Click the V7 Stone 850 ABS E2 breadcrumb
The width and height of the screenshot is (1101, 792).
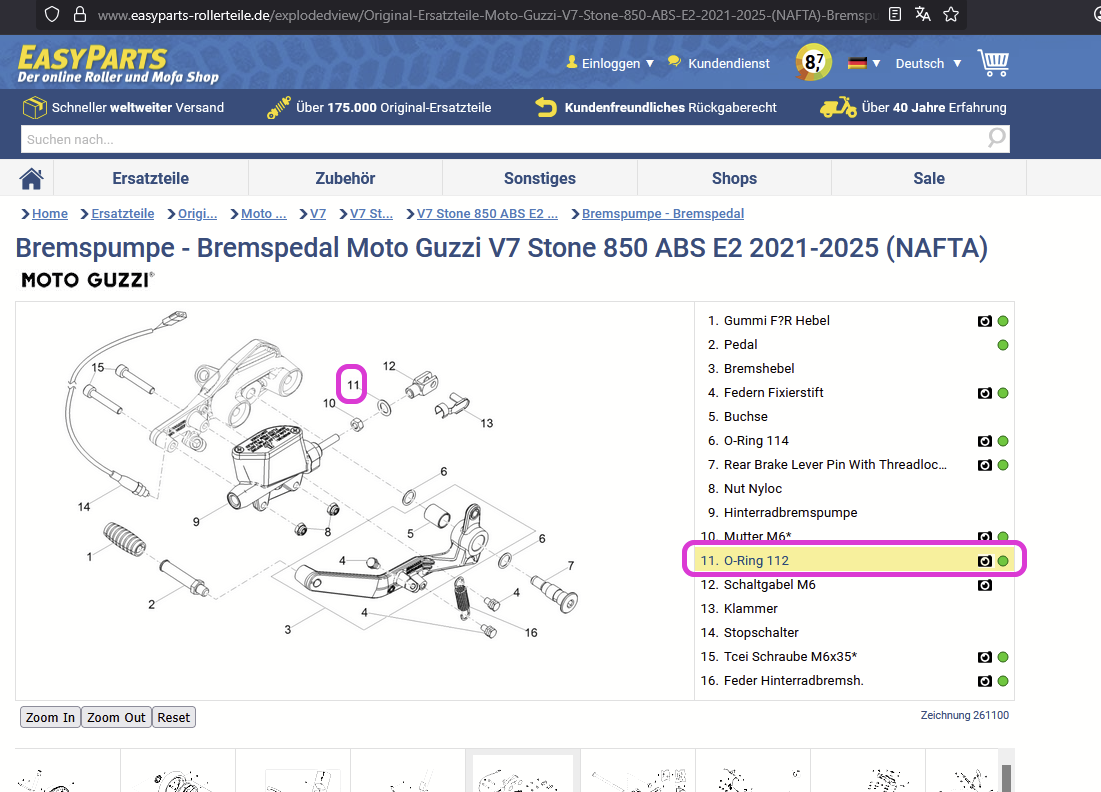click(x=487, y=213)
